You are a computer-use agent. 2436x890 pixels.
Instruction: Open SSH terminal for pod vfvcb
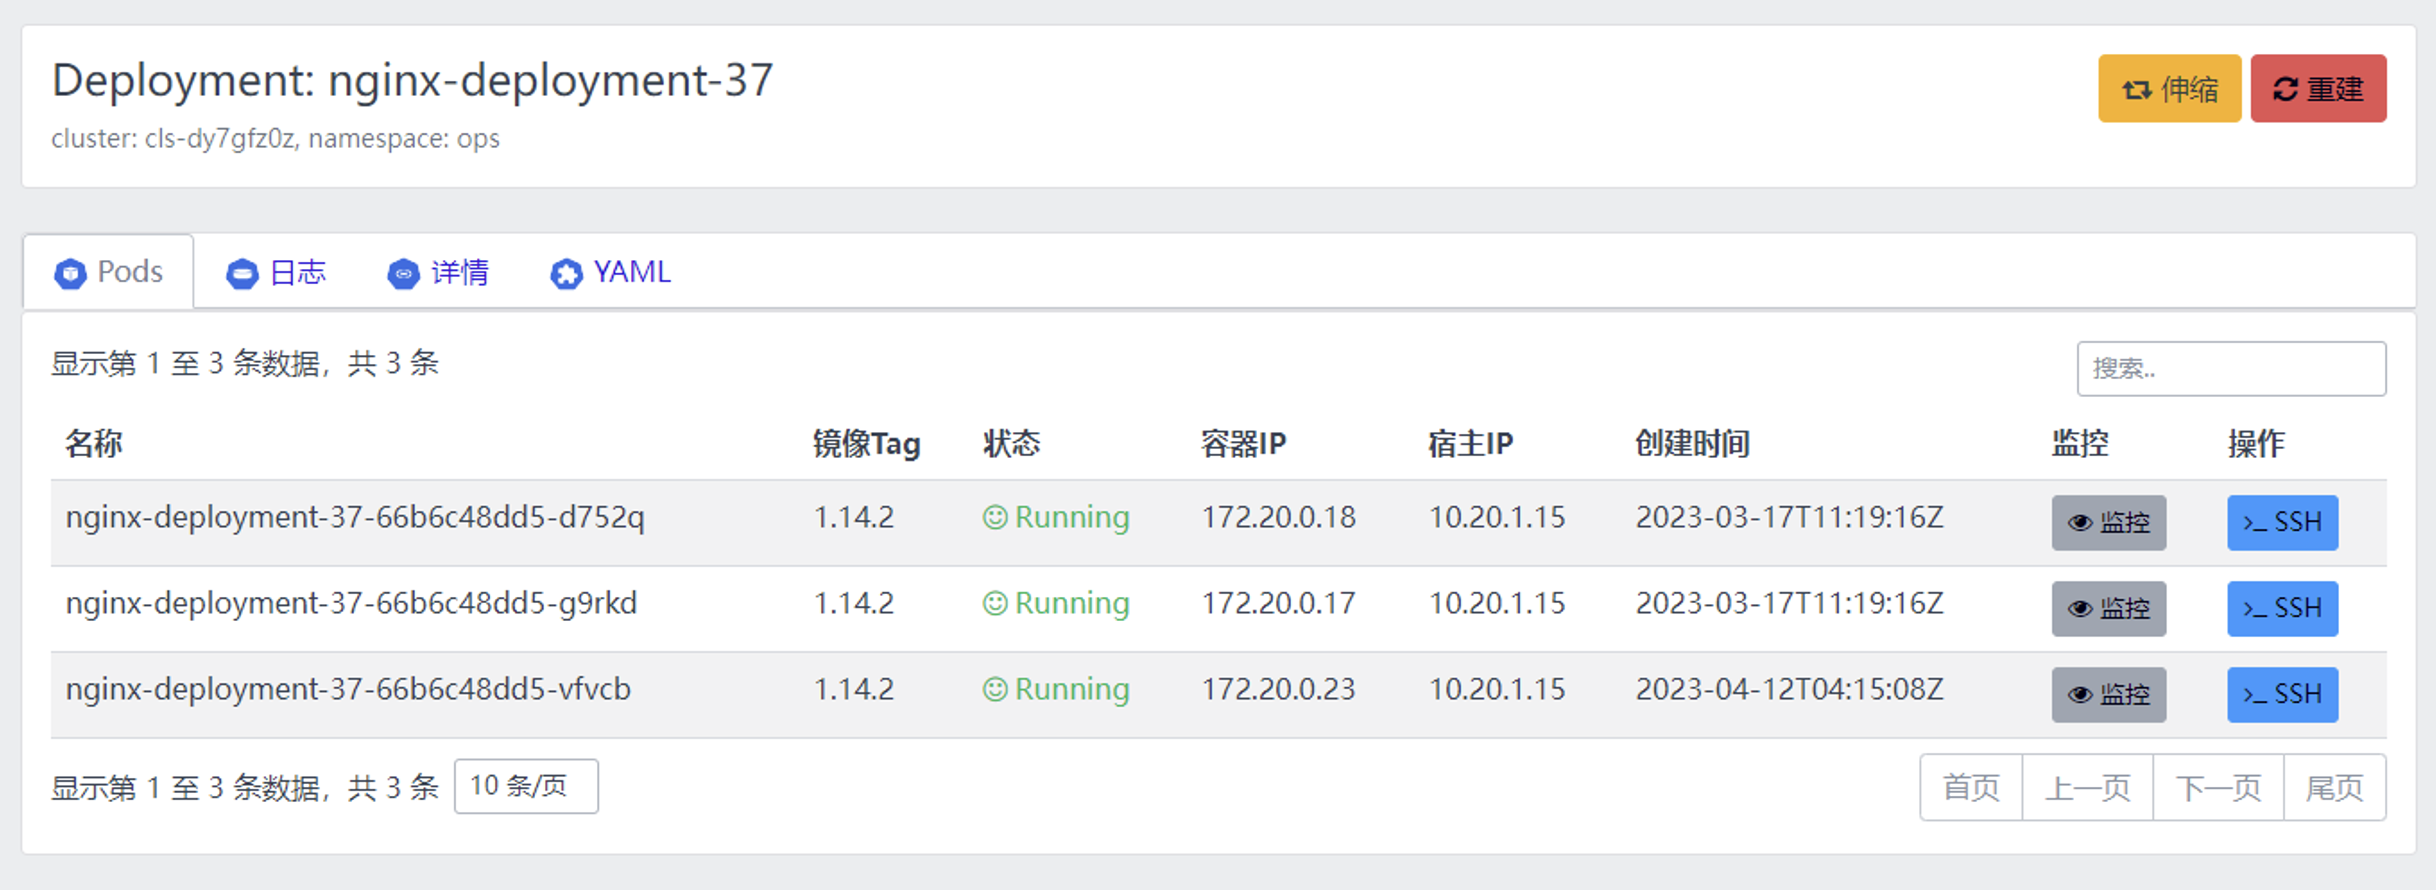(2282, 694)
